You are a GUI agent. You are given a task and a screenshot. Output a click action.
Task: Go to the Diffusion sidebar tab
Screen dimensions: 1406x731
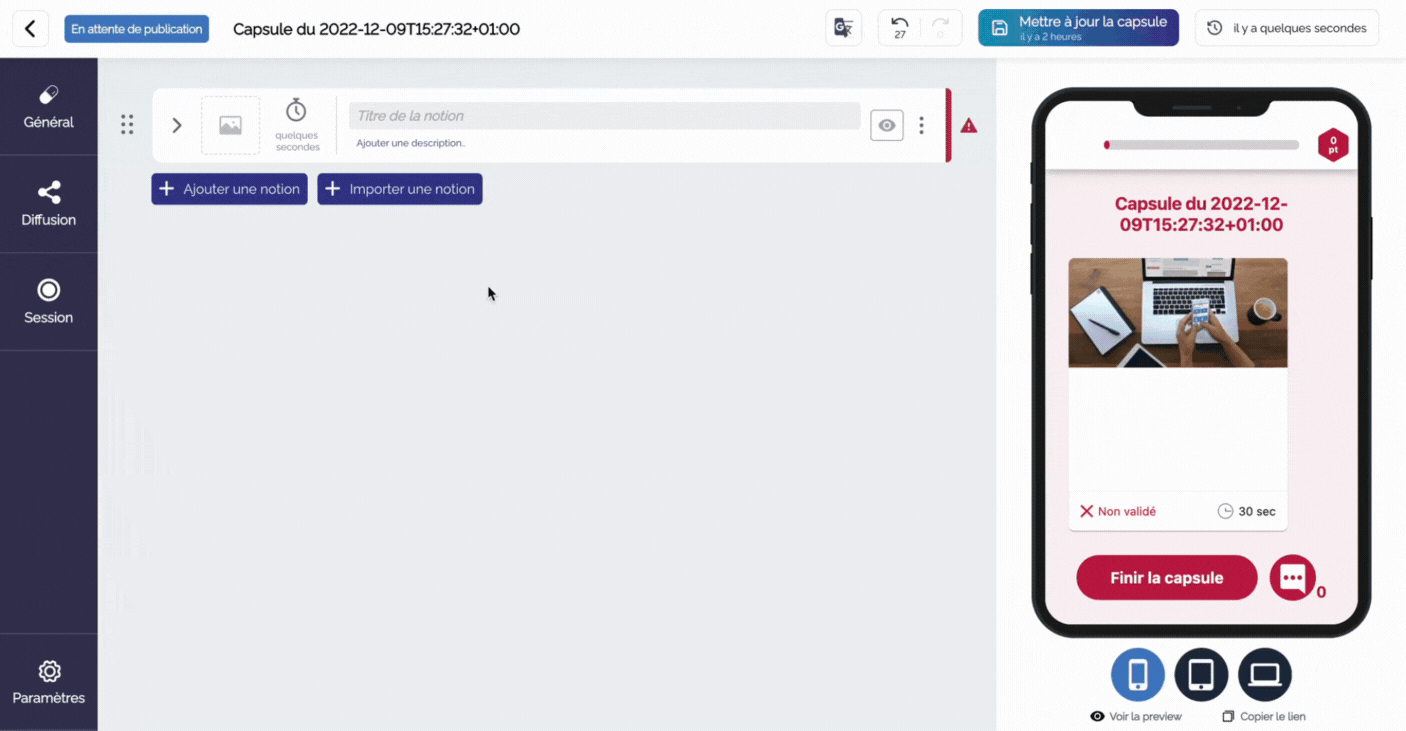[48, 204]
